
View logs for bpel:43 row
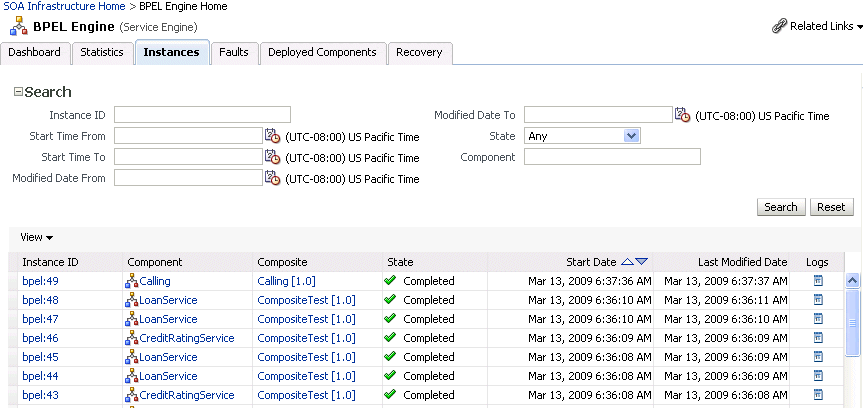pos(818,395)
